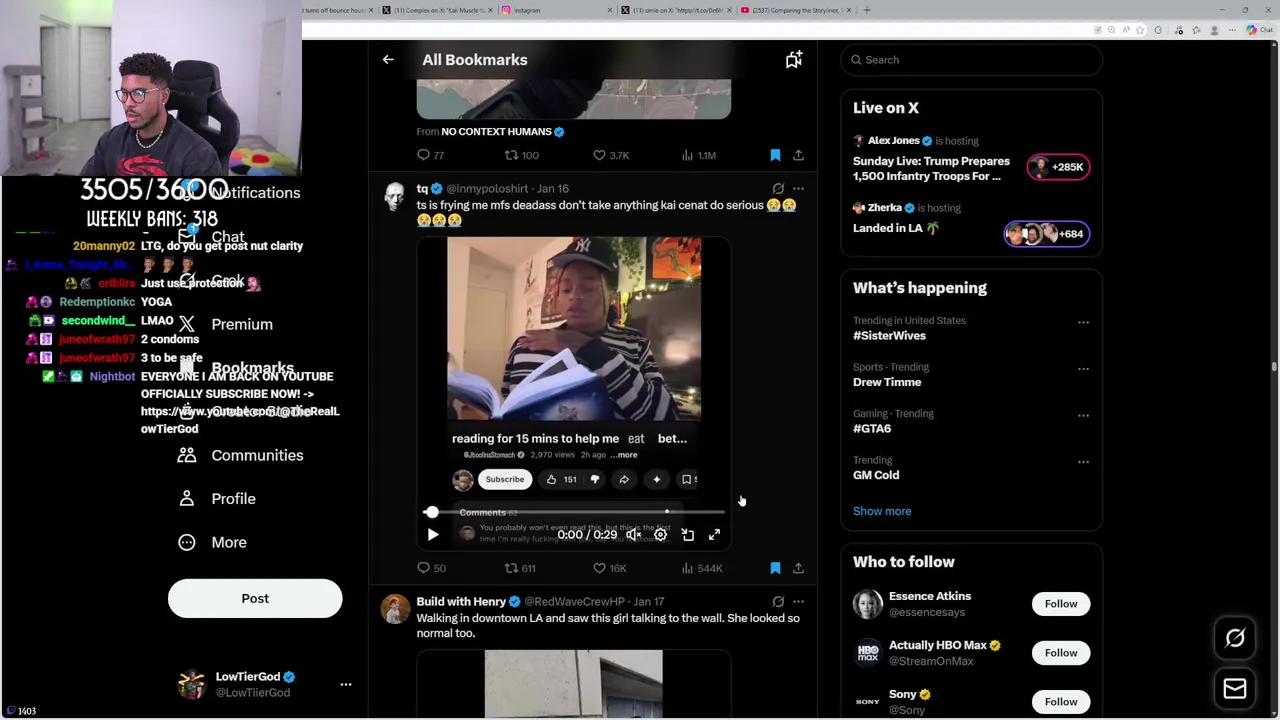Open more options for the Drew Timme trend
The width and height of the screenshot is (1280, 720).
point(1083,368)
